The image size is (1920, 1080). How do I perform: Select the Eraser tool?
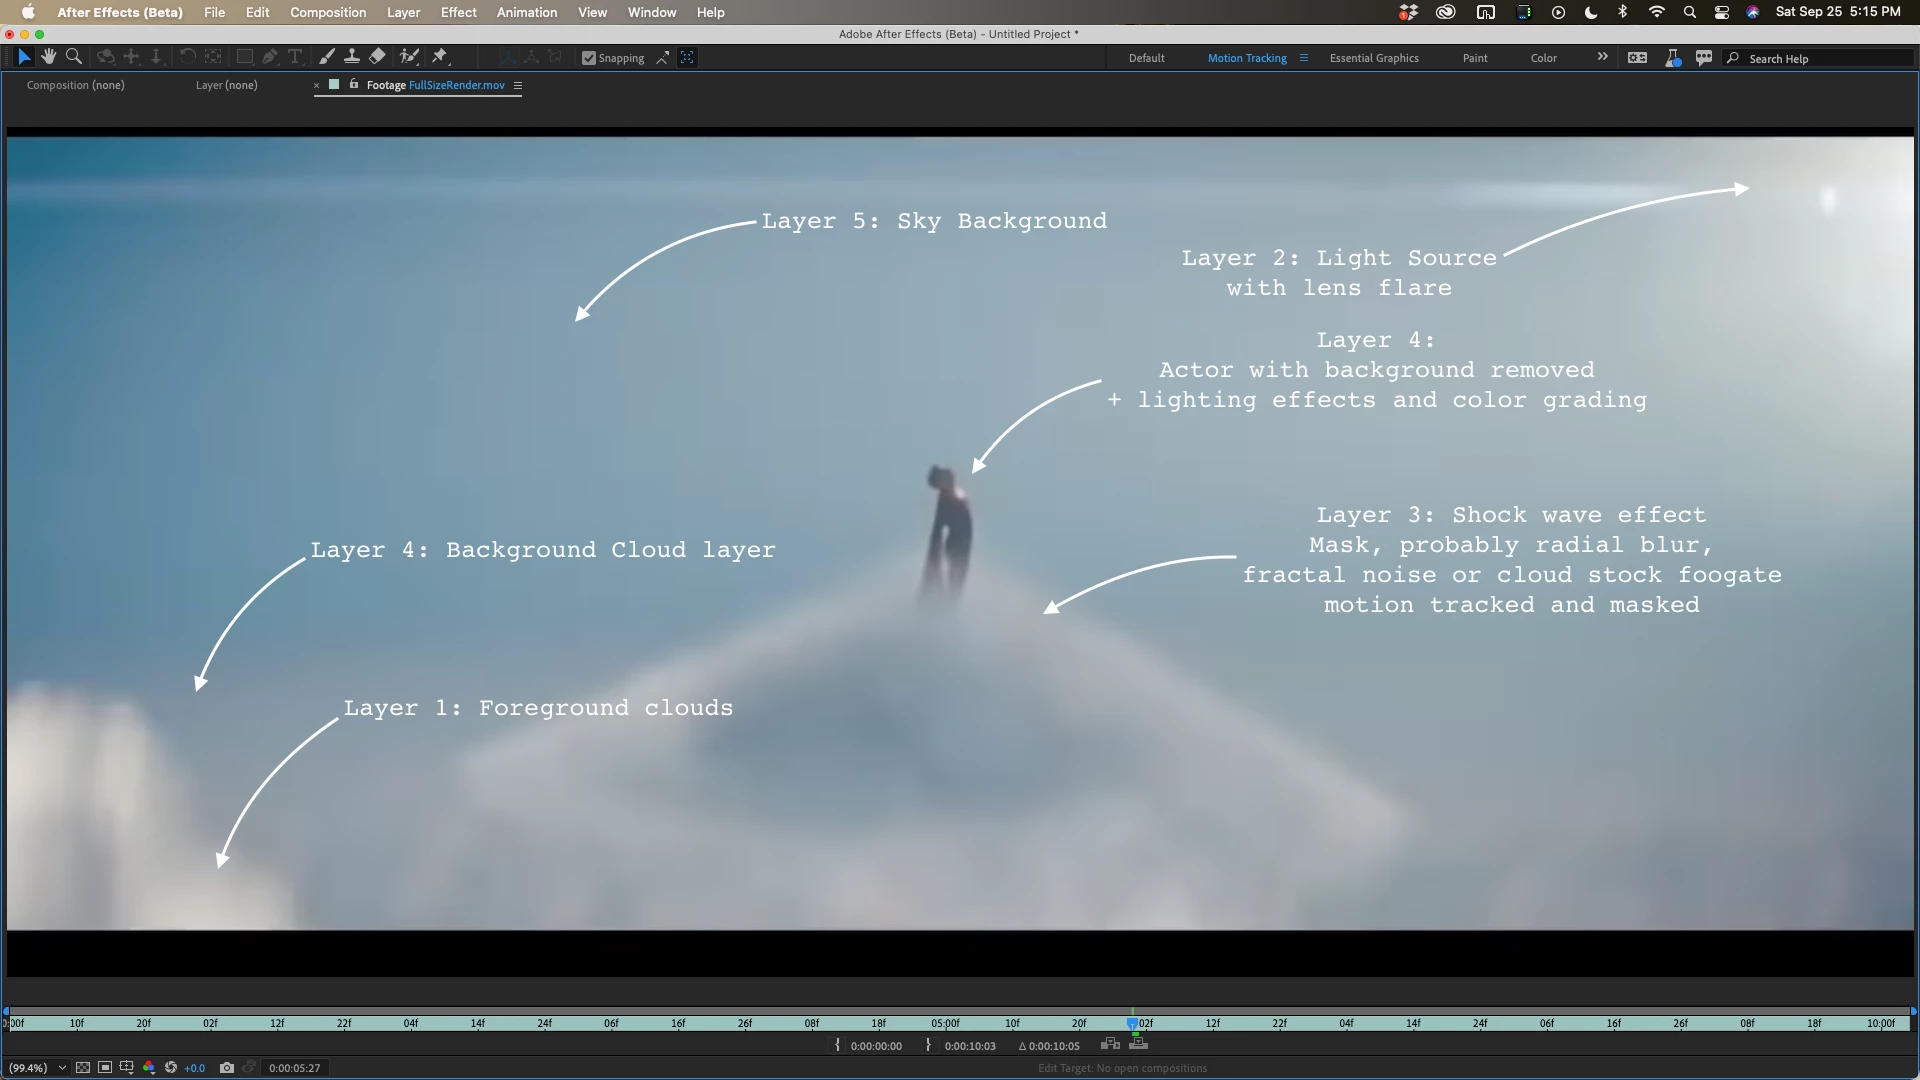tap(378, 57)
